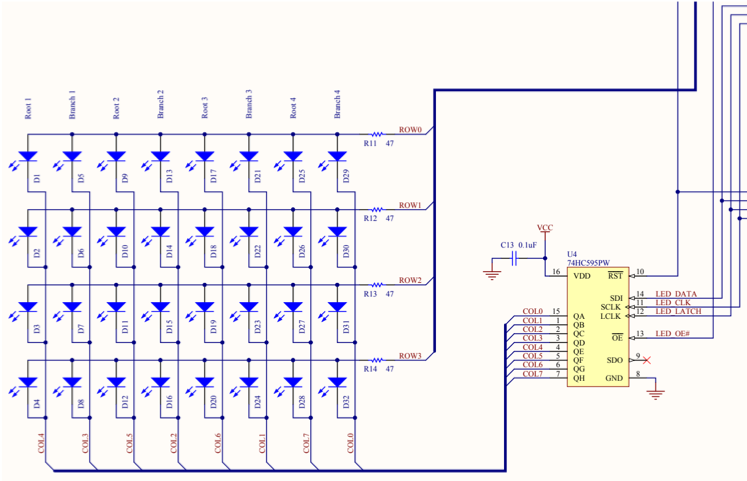The width and height of the screenshot is (747, 481).
Task: Pick the LED symbol D13
Action: [161, 157]
